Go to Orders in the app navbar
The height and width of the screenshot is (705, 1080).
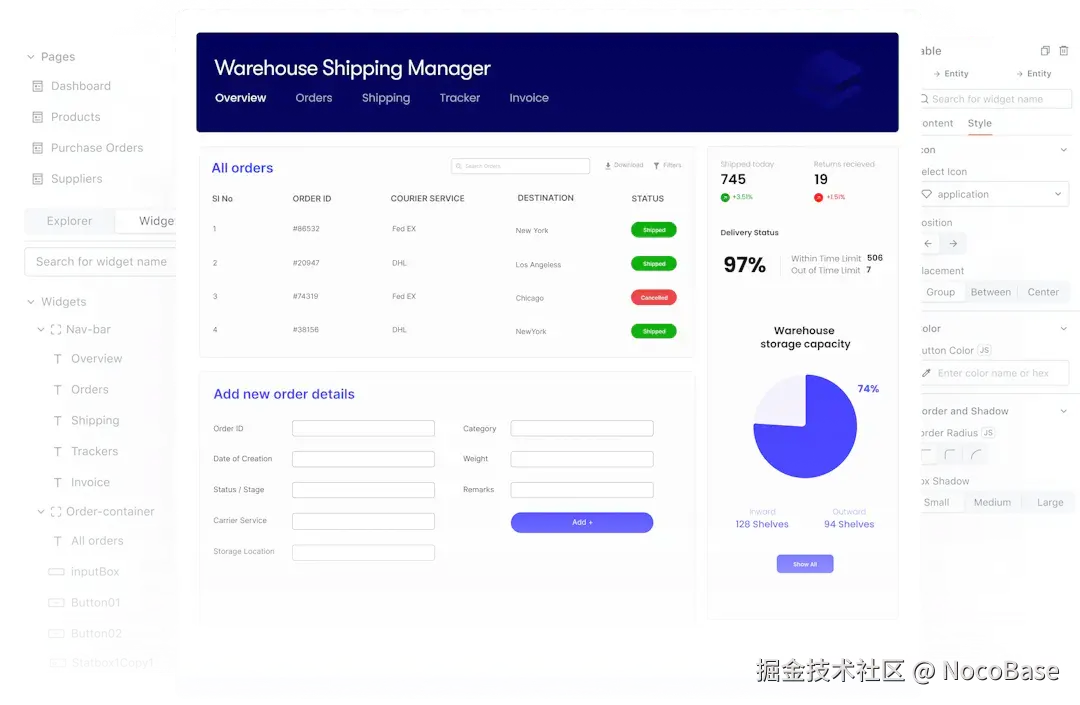314,98
